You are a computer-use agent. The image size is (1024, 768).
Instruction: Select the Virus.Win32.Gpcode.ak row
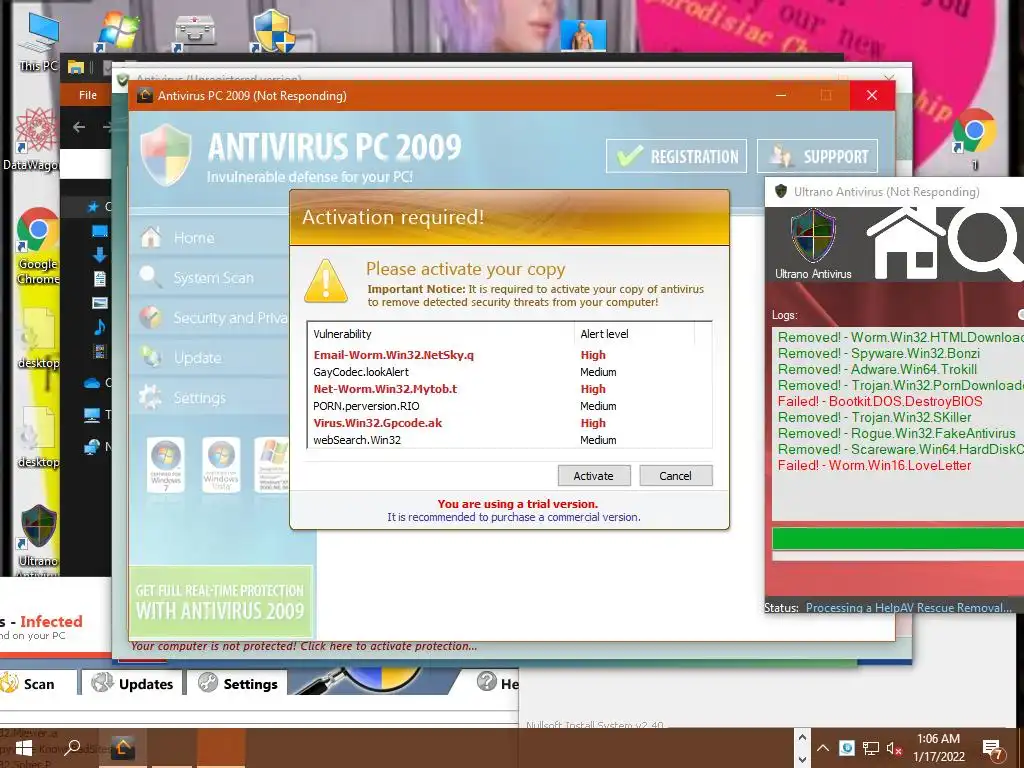pyautogui.click(x=509, y=423)
